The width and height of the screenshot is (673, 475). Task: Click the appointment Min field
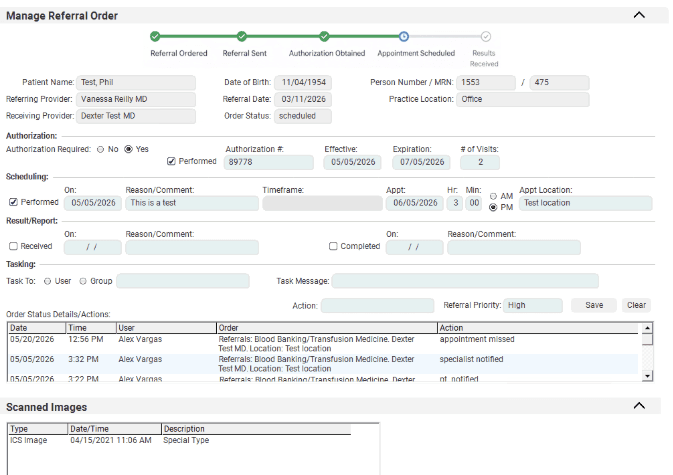tap(474, 203)
